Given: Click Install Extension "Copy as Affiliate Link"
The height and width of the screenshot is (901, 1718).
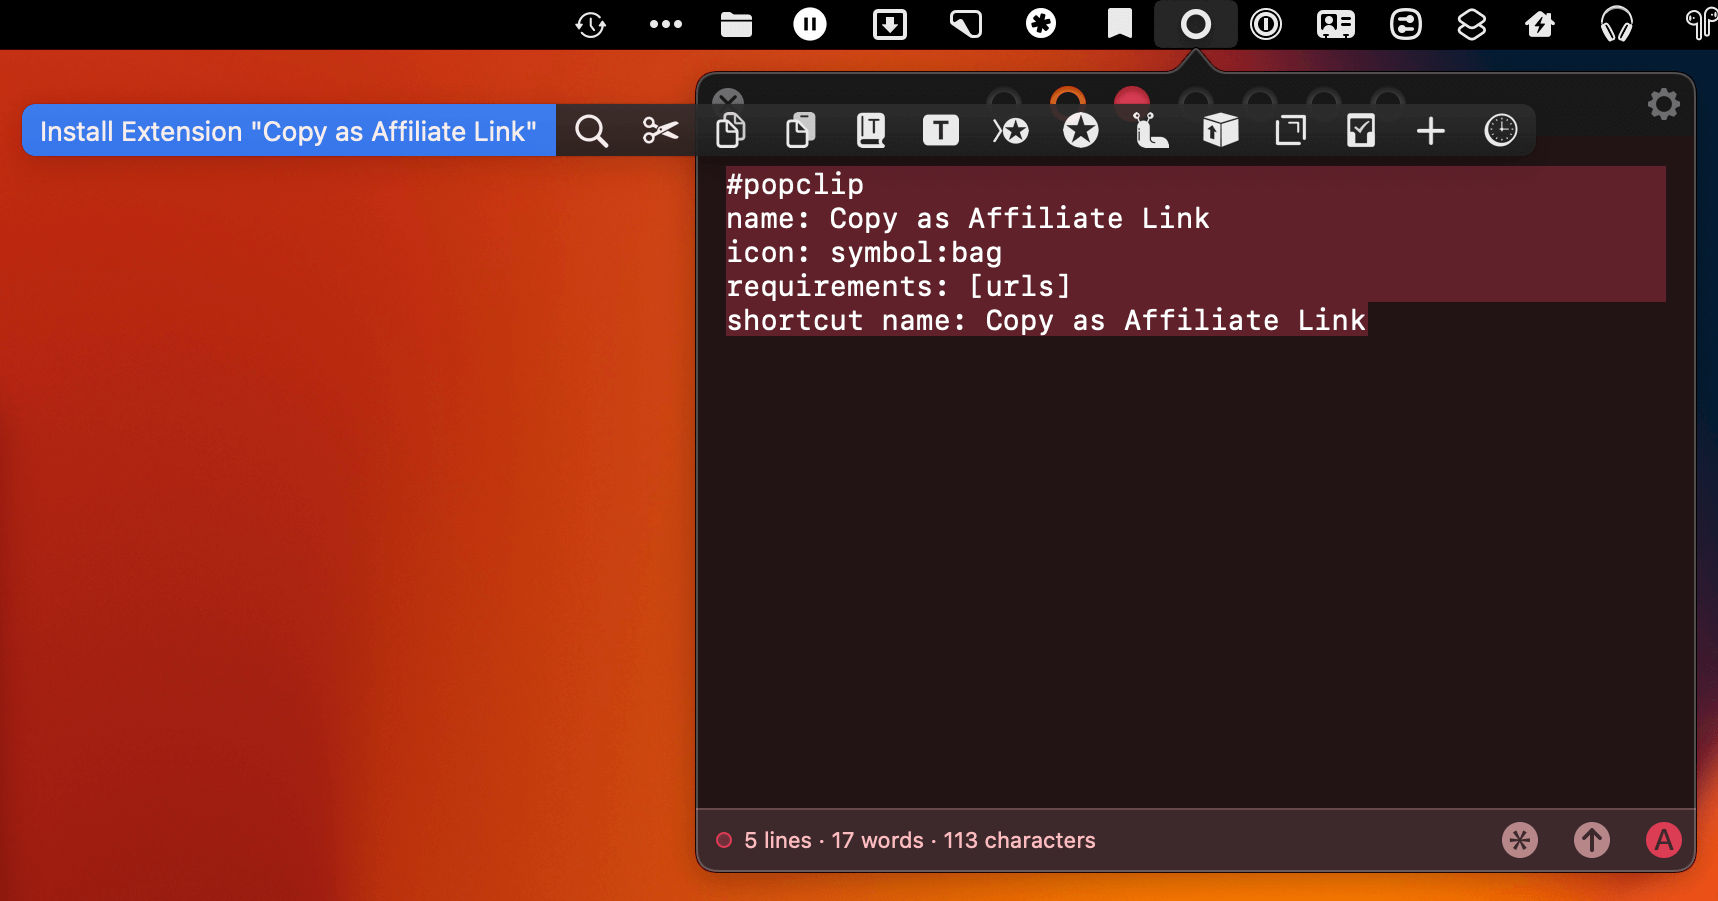Looking at the screenshot, I should coord(288,131).
